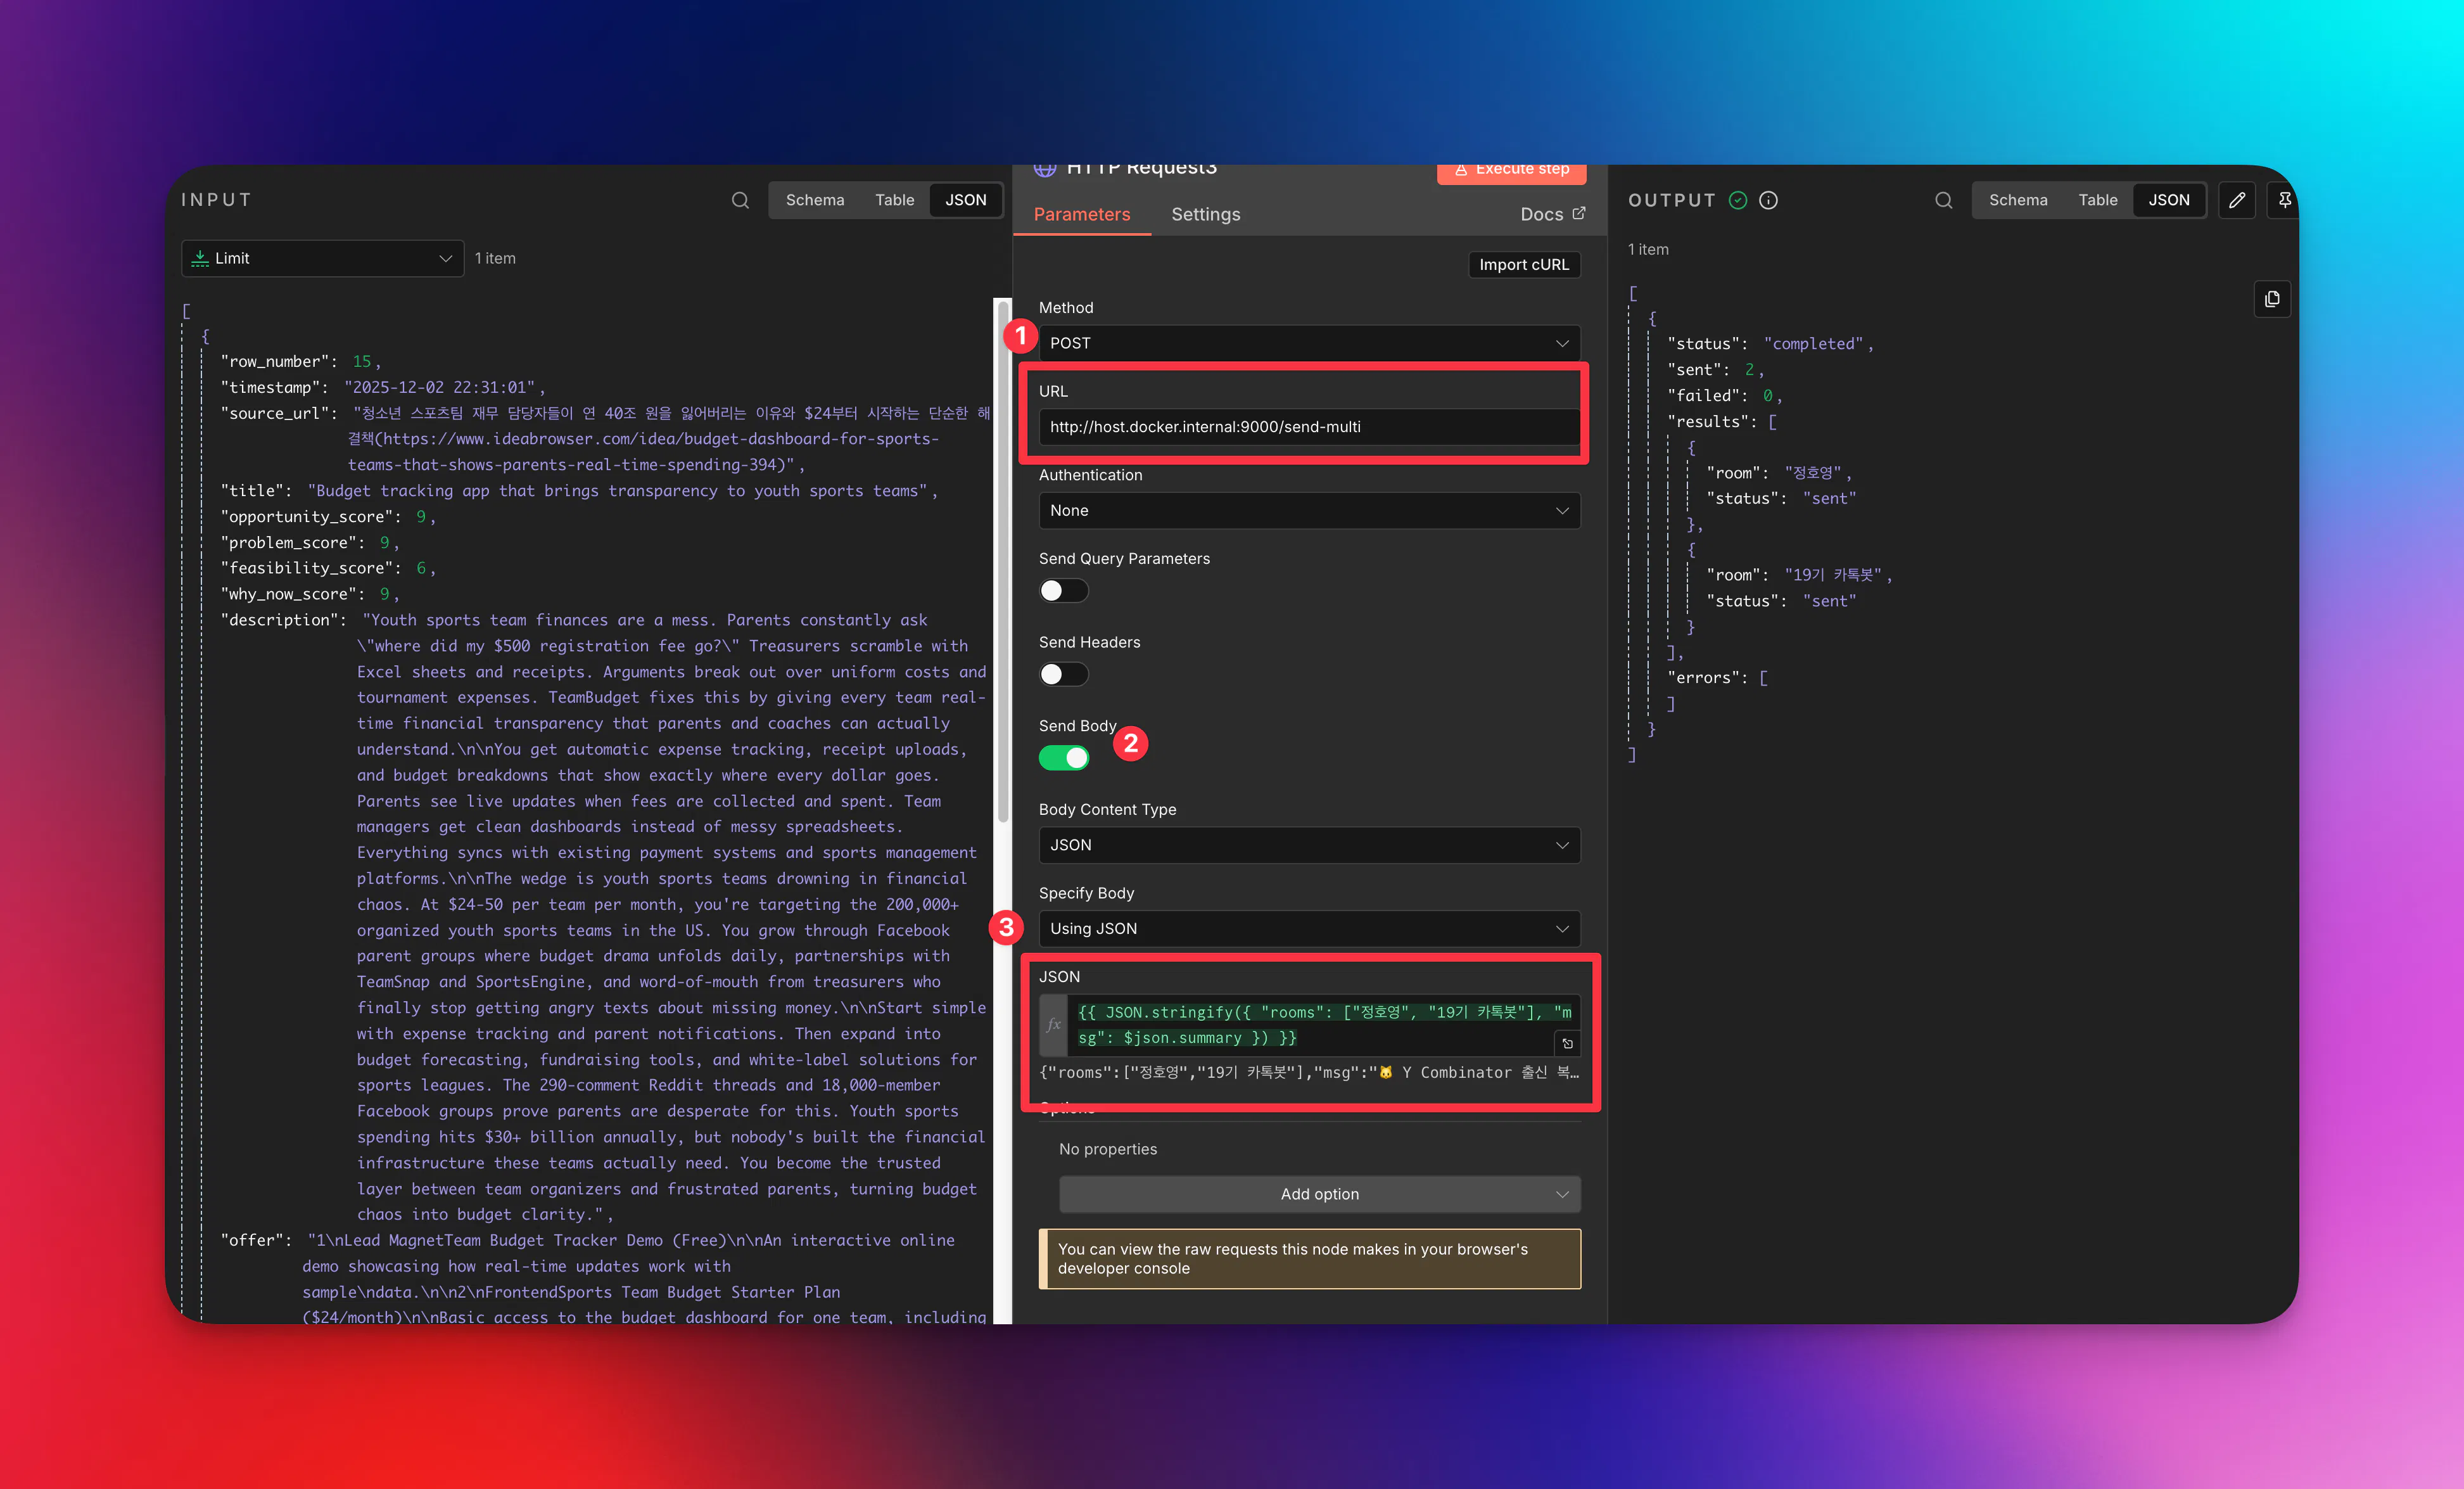The image size is (2464, 1489).
Task: Open the Add option dropdown
Action: click(x=1320, y=1194)
